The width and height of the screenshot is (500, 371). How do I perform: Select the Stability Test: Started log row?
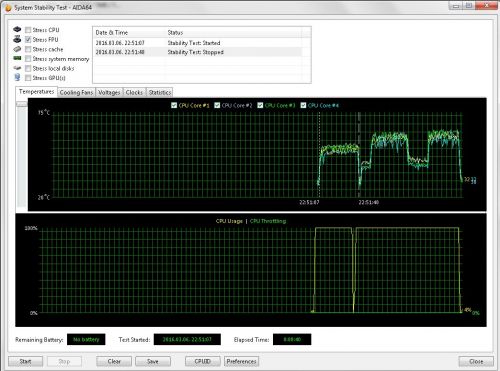point(198,43)
